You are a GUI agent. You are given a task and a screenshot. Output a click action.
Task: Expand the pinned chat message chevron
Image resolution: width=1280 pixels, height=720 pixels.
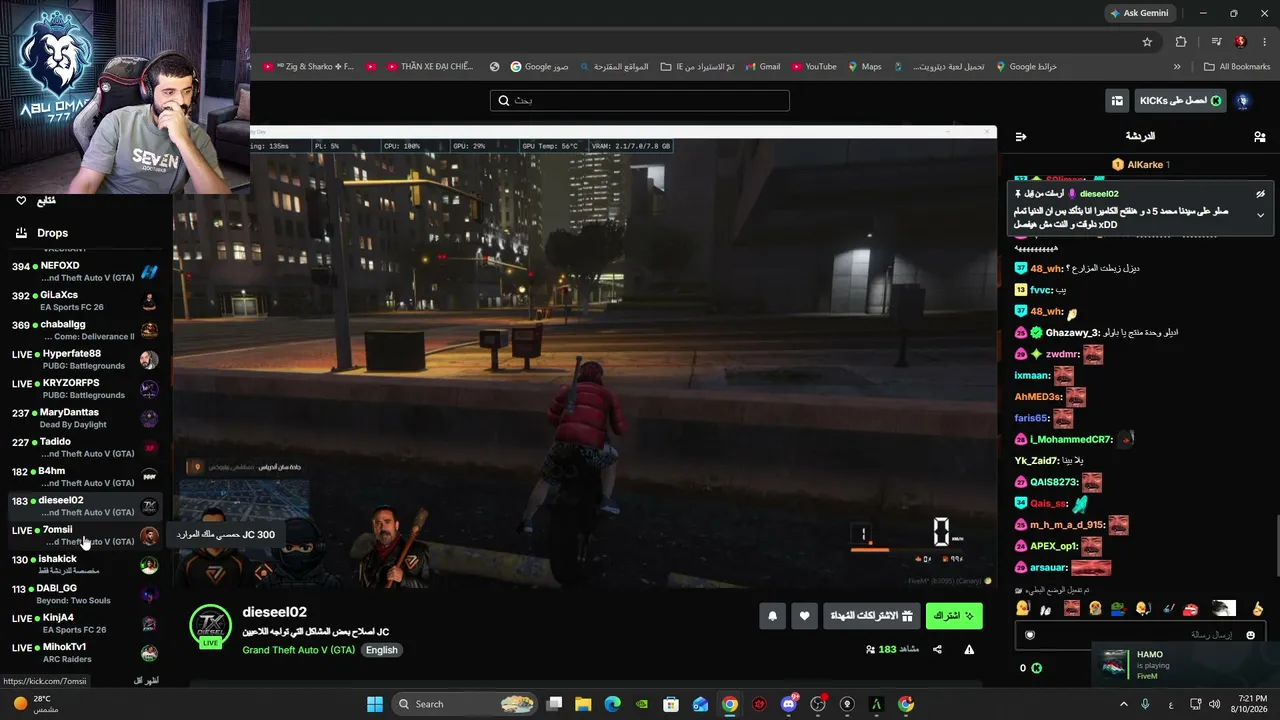tap(1260, 215)
